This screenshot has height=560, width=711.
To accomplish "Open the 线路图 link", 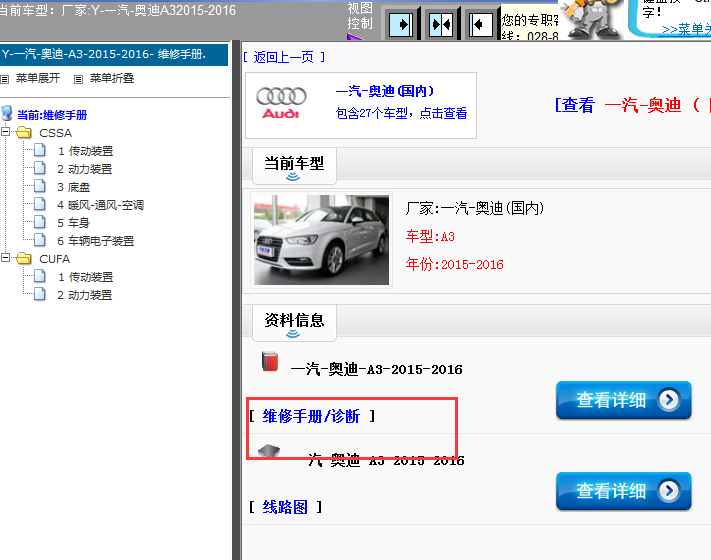I will [x=285, y=506].
